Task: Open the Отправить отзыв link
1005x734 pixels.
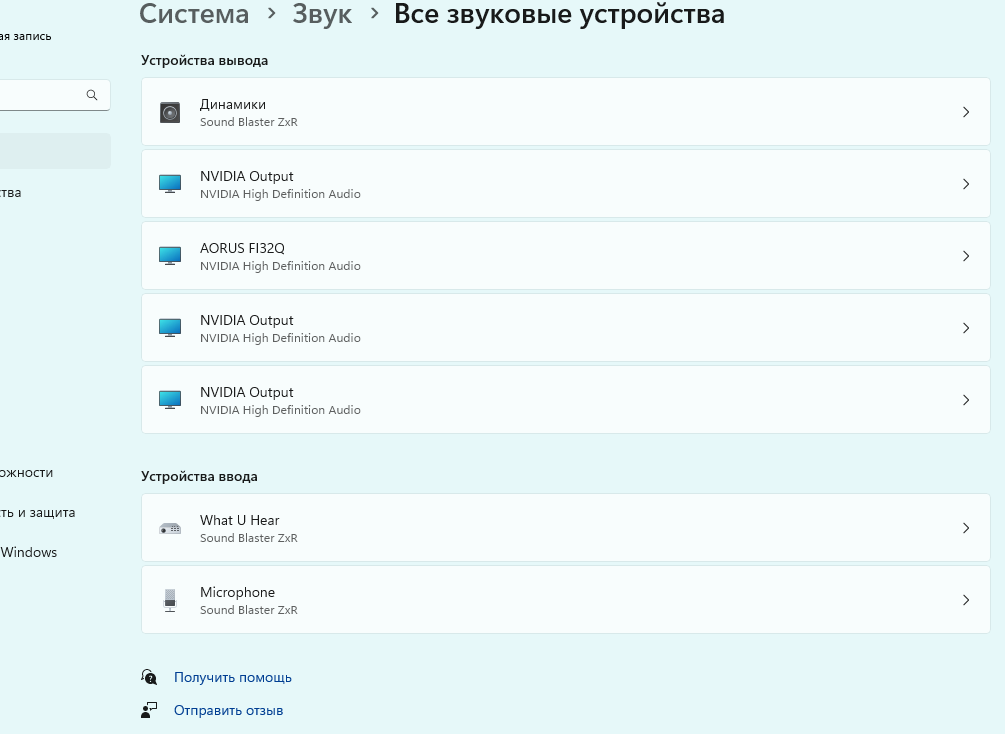Action: pyautogui.click(x=228, y=710)
